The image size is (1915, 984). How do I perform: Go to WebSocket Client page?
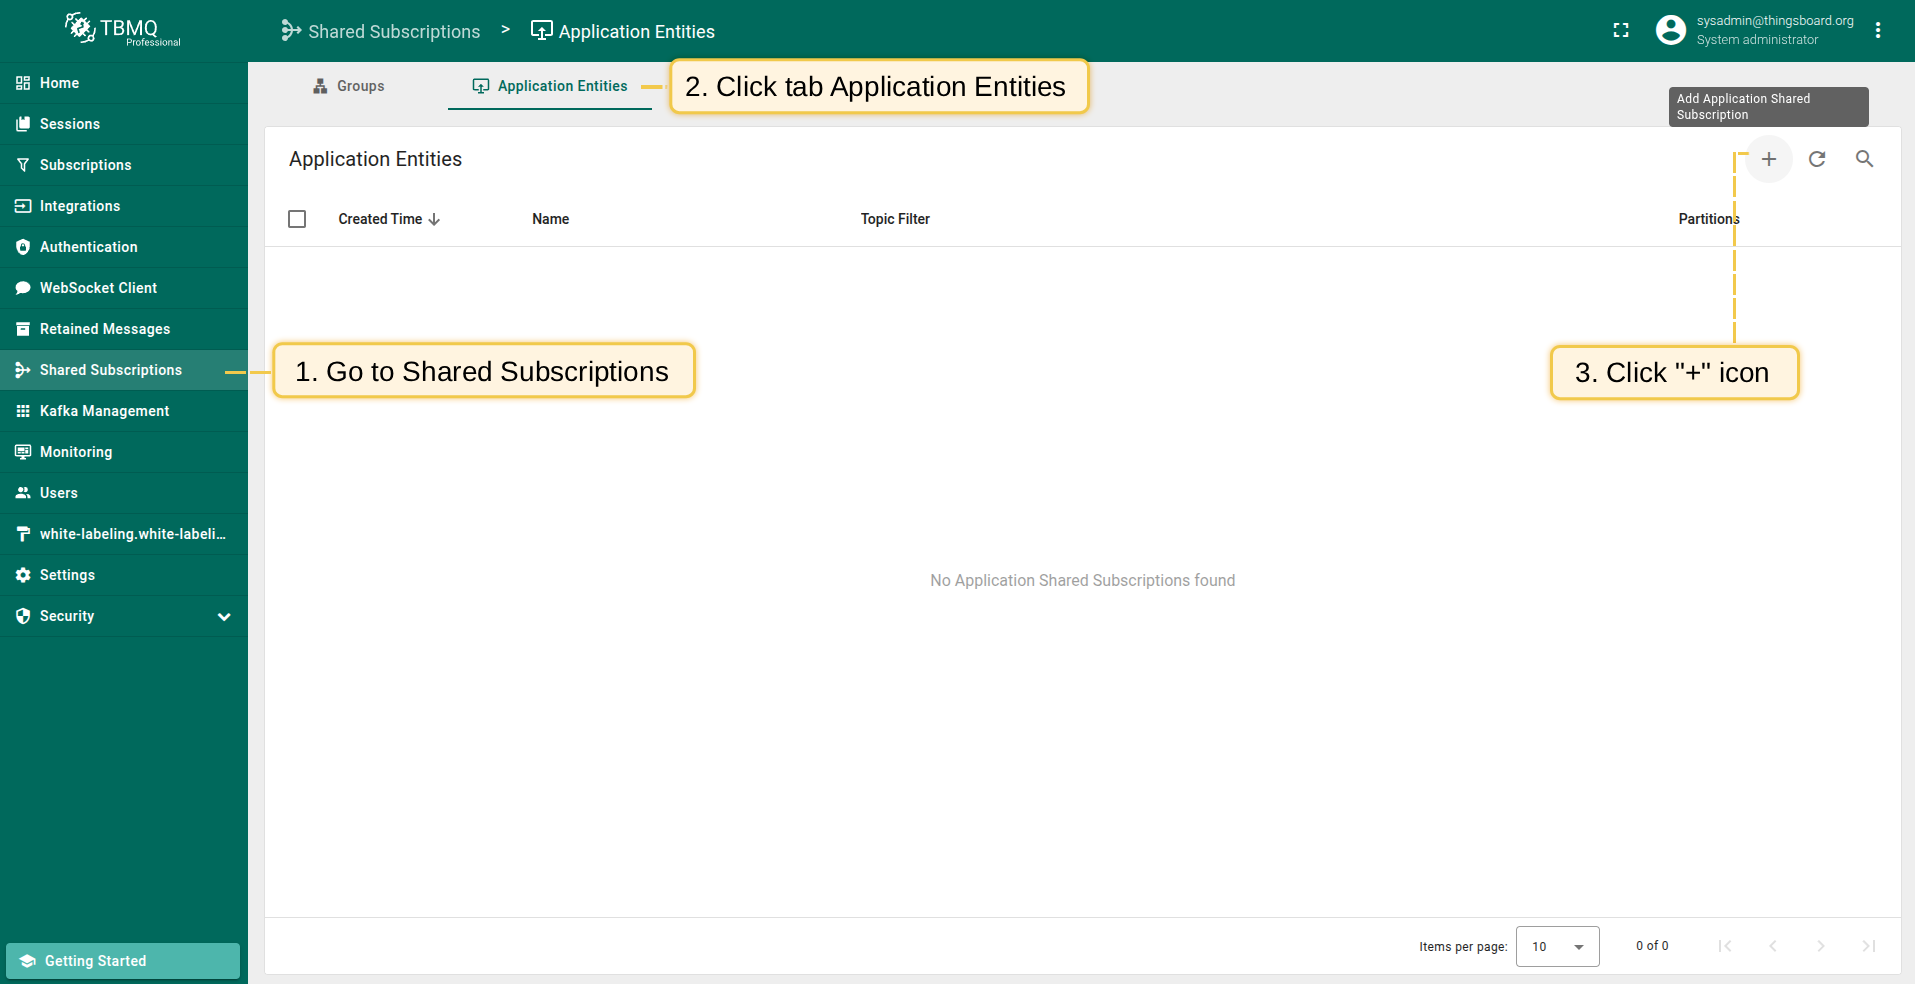tap(98, 288)
